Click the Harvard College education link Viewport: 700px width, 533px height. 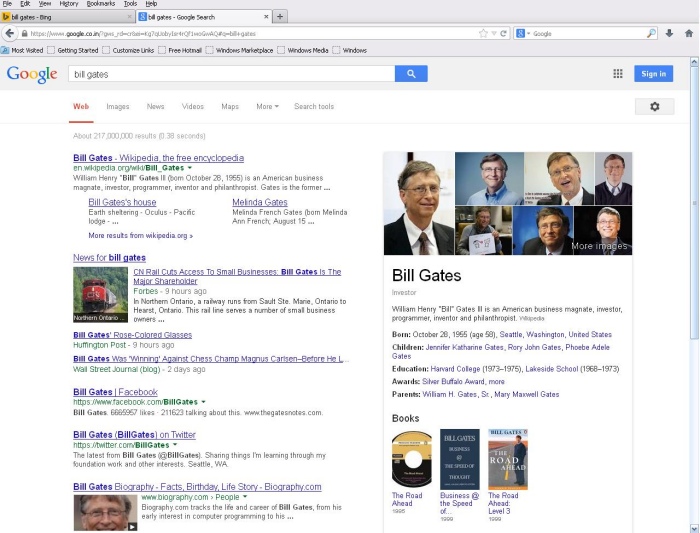click(455, 369)
